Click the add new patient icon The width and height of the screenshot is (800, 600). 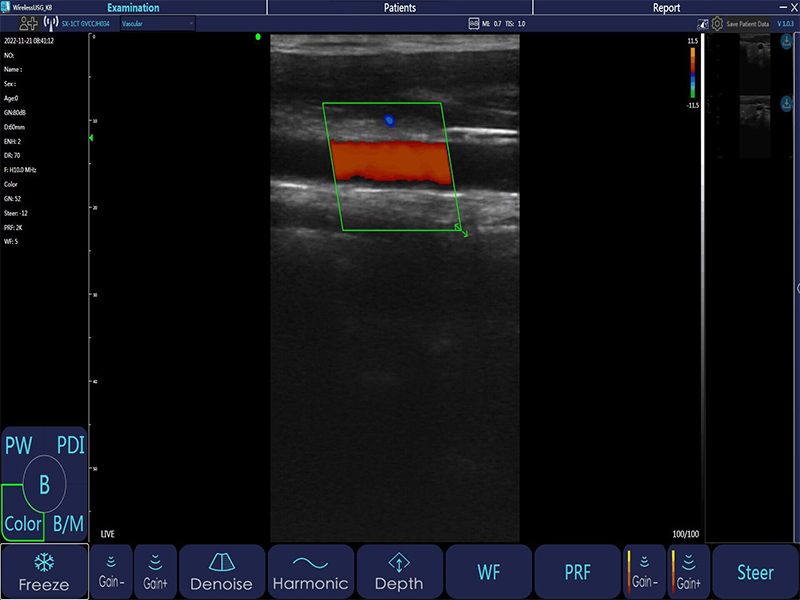[29, 23]
